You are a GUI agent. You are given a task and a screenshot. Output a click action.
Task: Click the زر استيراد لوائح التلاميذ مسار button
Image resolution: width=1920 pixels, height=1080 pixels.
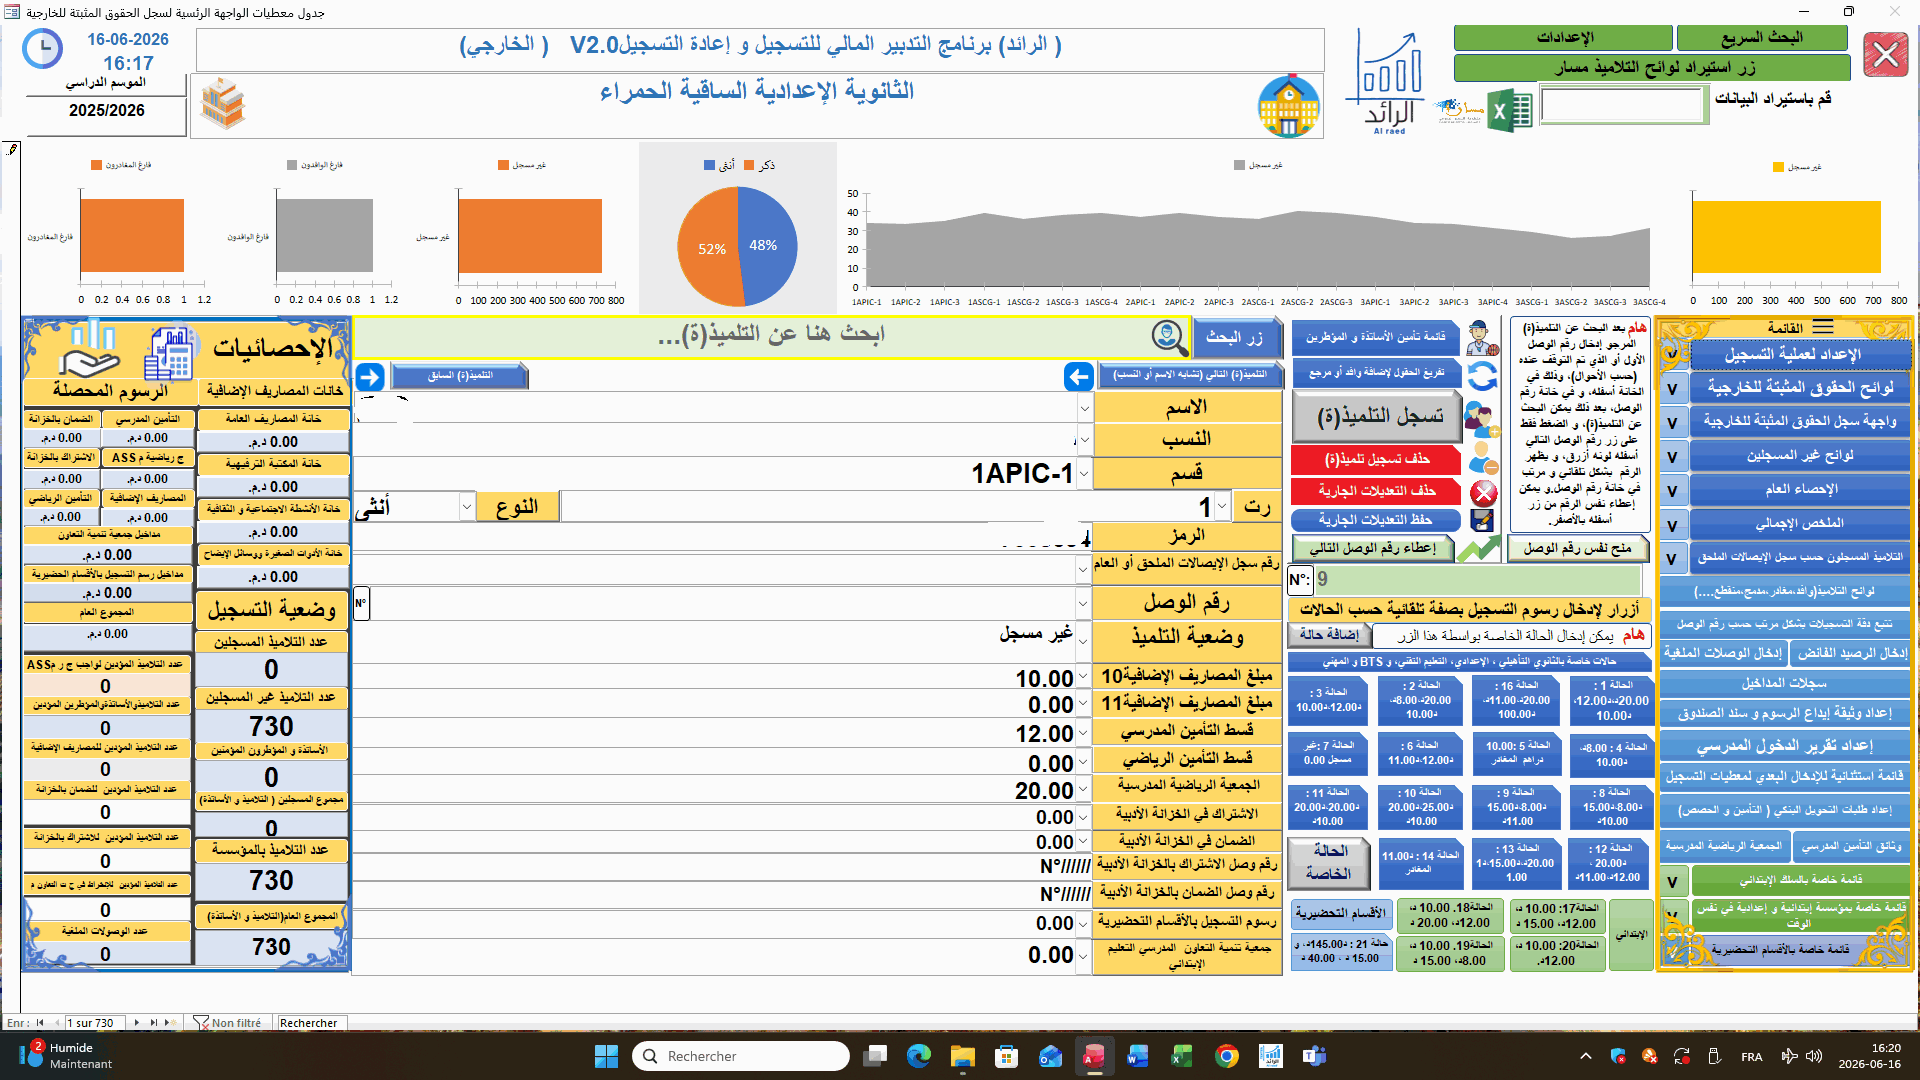coord(1652,68)
